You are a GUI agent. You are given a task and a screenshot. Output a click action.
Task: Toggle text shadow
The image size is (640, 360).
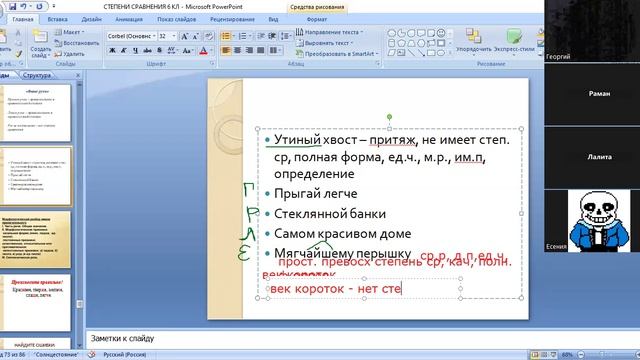pyautogui.click(x=159, y=51)
